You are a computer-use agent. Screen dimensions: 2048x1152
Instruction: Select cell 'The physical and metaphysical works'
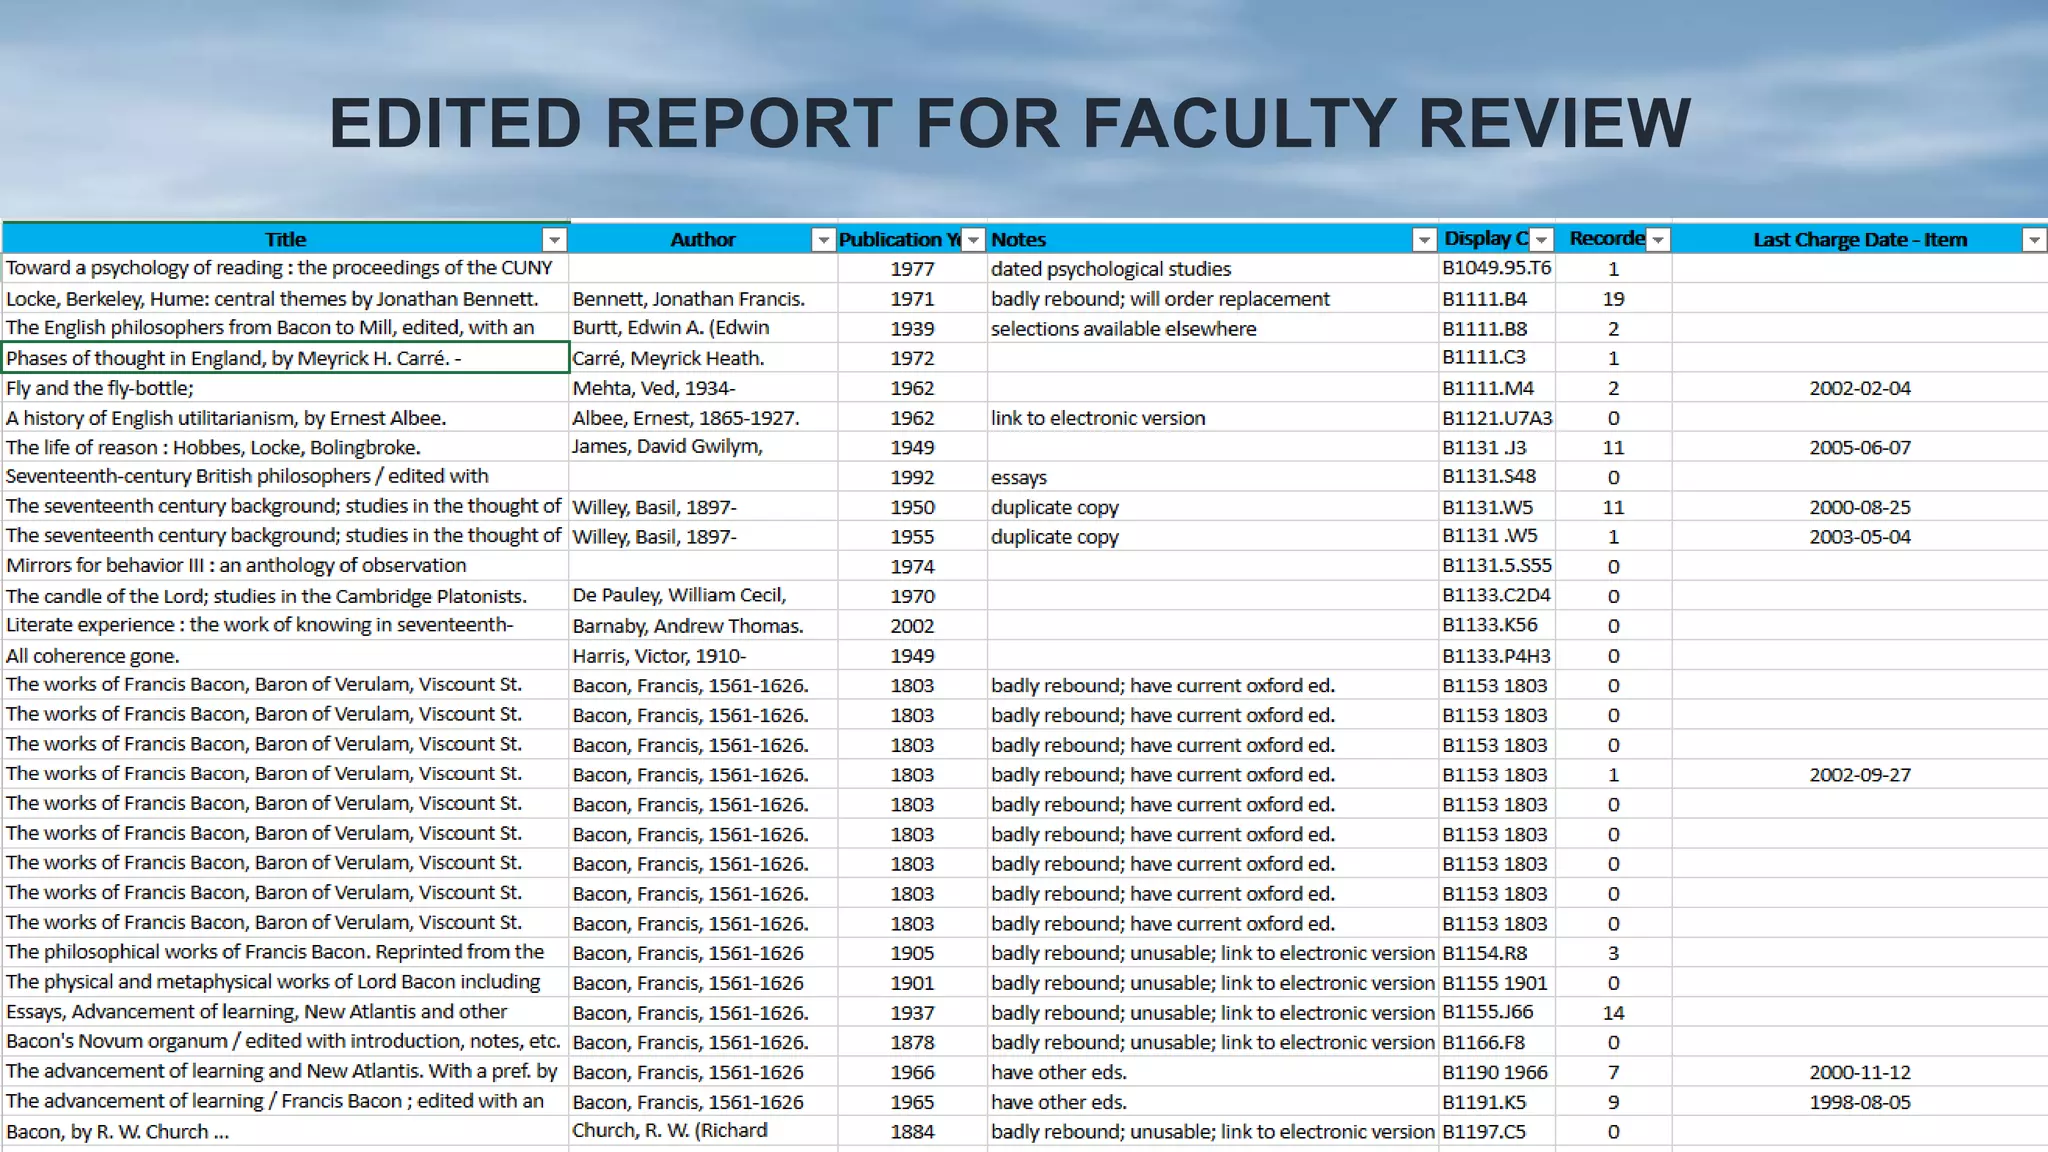click(x=286, y=983)
